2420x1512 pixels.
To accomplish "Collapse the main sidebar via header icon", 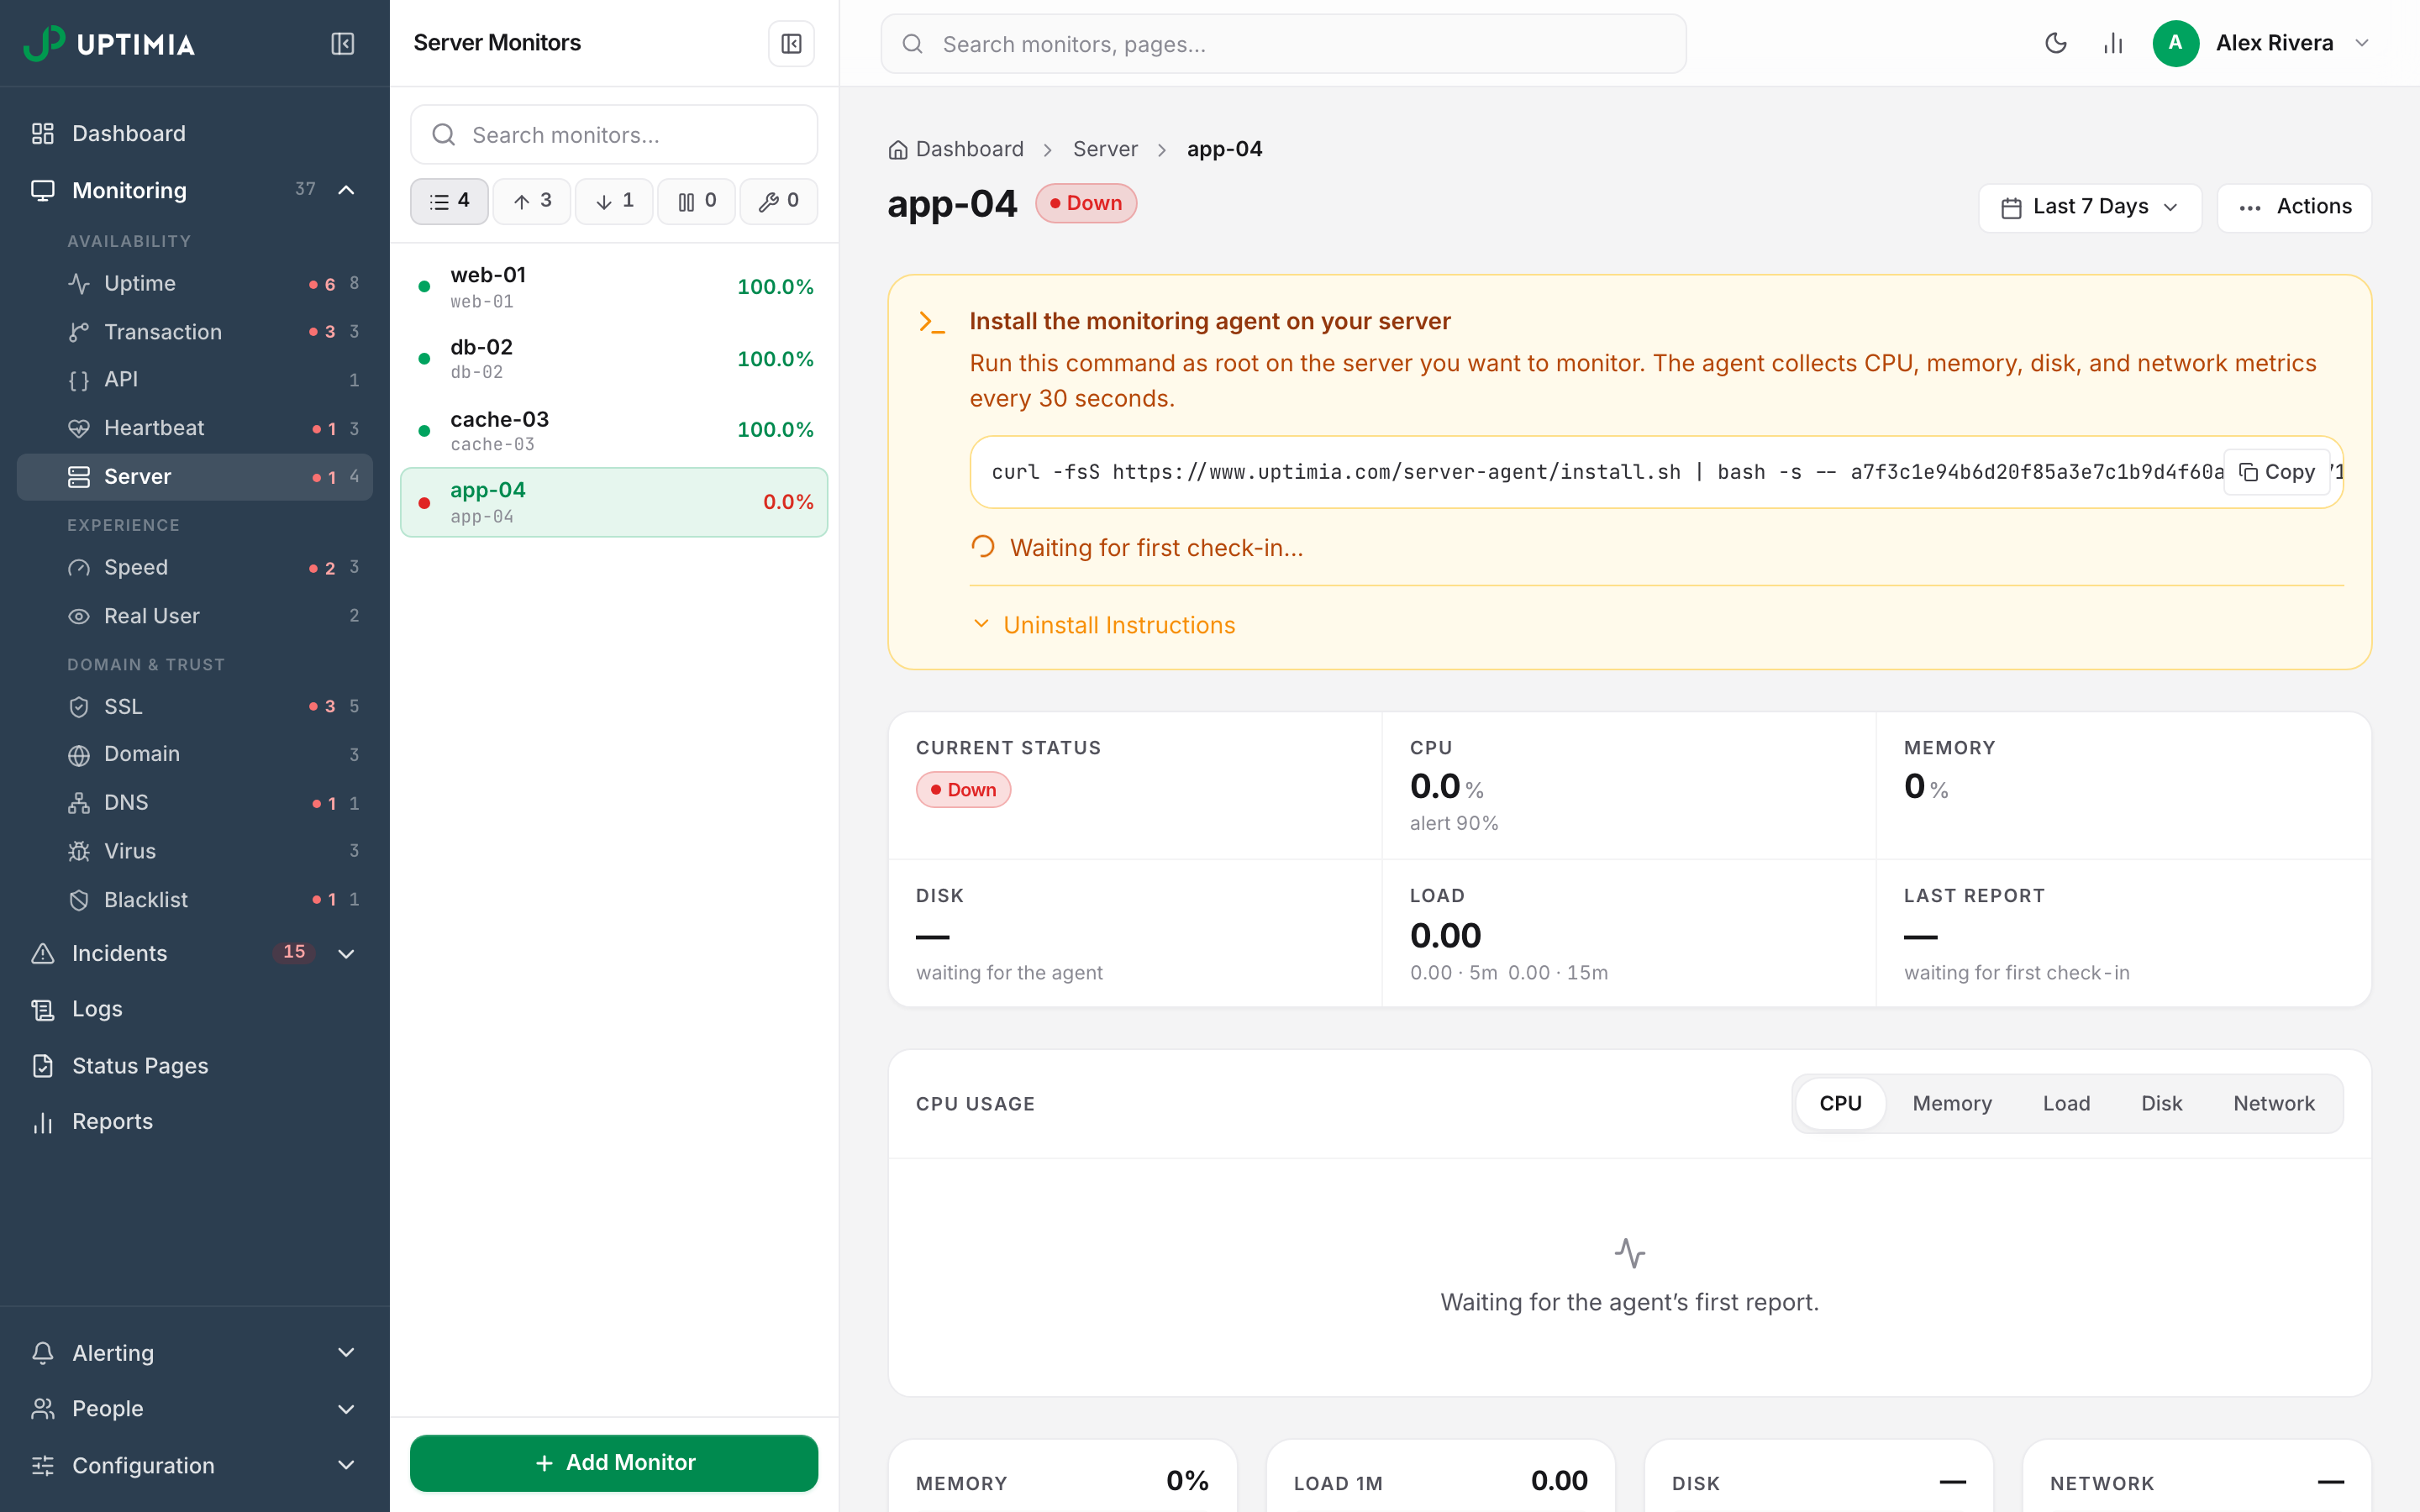I will click(342, 44).
